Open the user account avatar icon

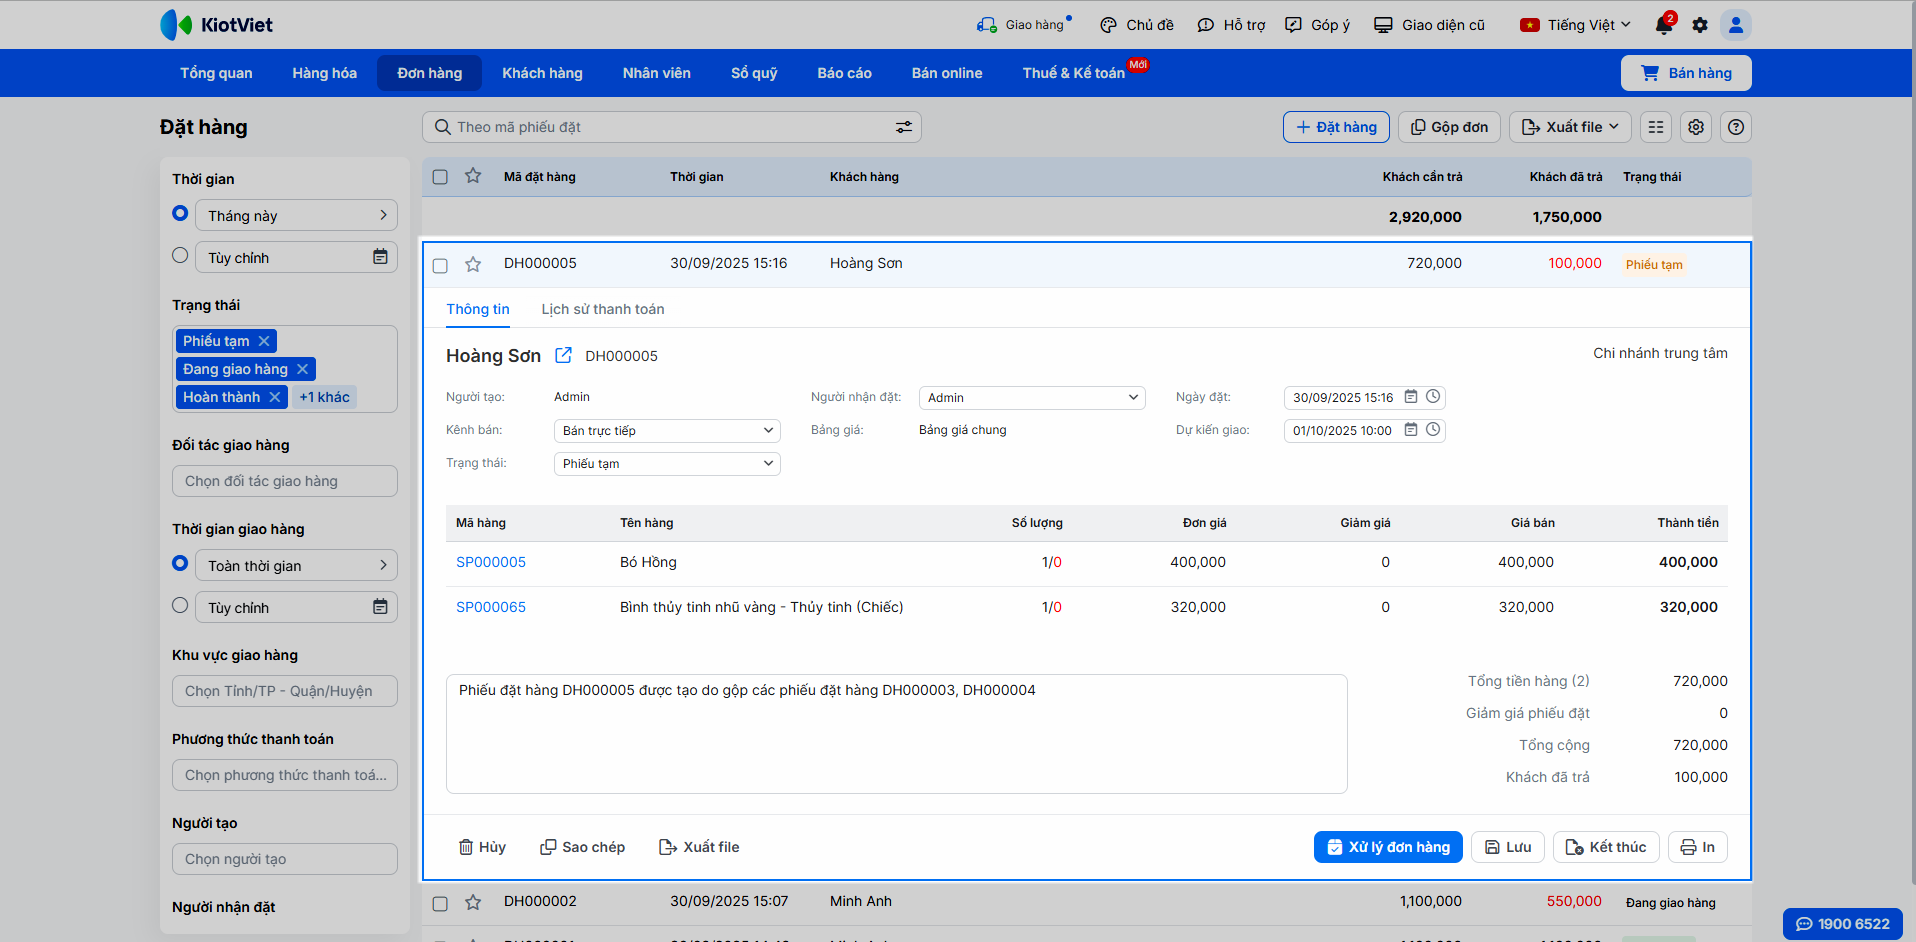[x=1736, y=25]
